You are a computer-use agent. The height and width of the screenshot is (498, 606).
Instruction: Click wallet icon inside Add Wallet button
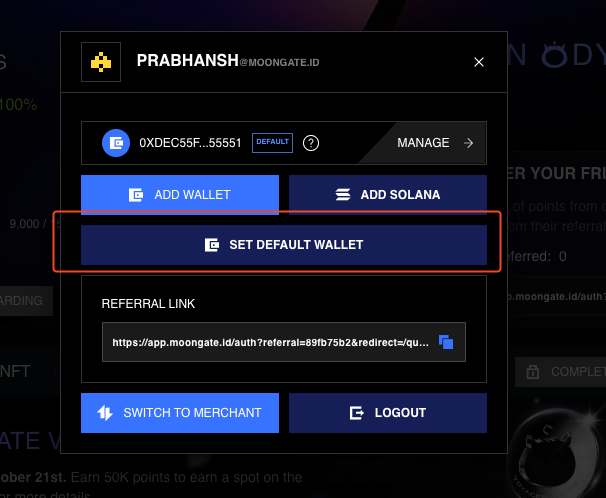[x=136, y=195]
